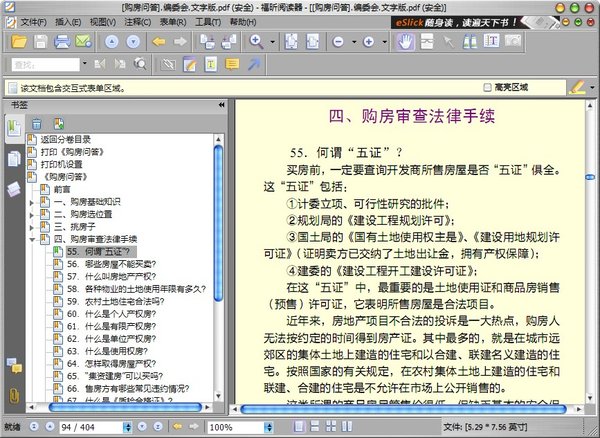Choose the pencil note annotation tool
The height and width of the screenshot is (438, 600).
pos(190,64)
